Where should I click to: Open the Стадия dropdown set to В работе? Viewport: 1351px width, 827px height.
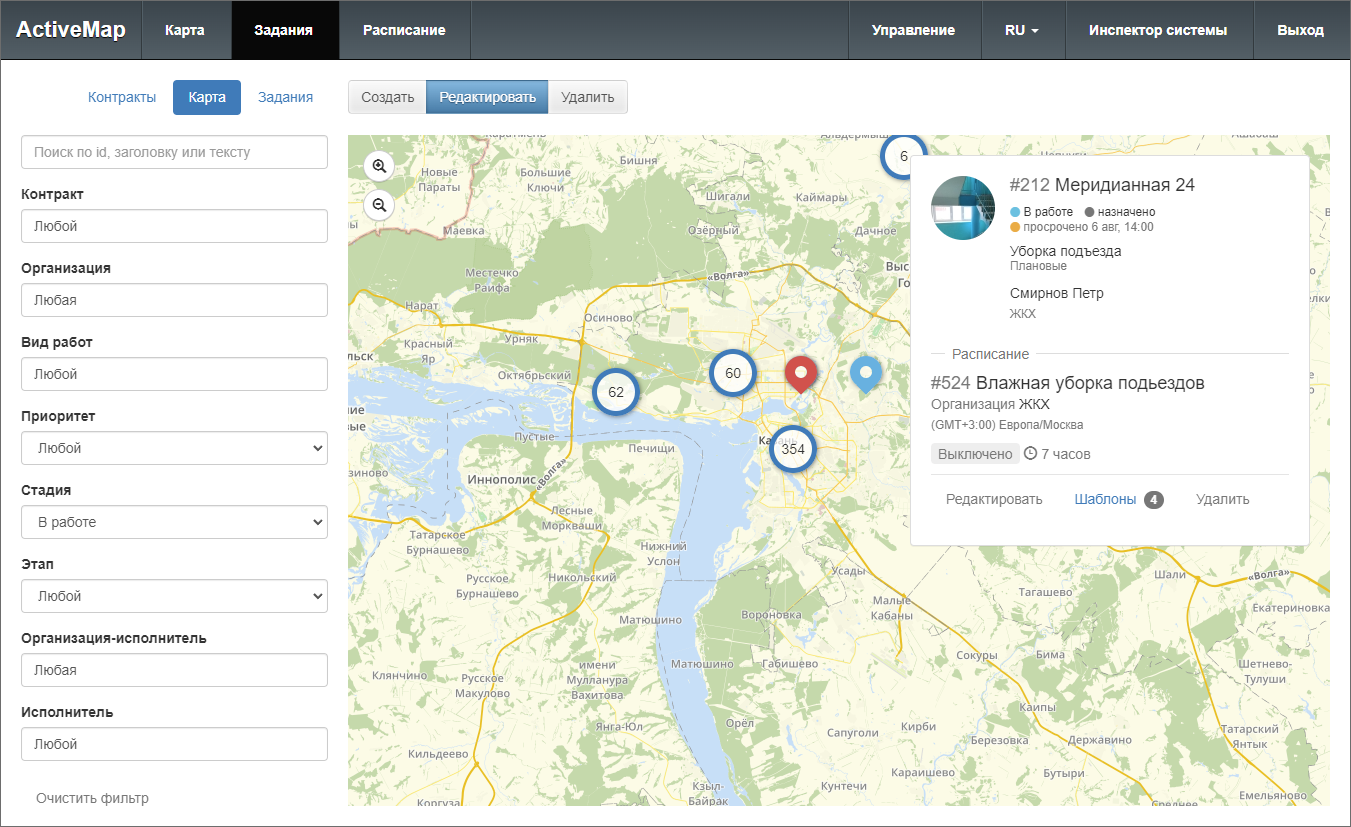click(174, 522)
